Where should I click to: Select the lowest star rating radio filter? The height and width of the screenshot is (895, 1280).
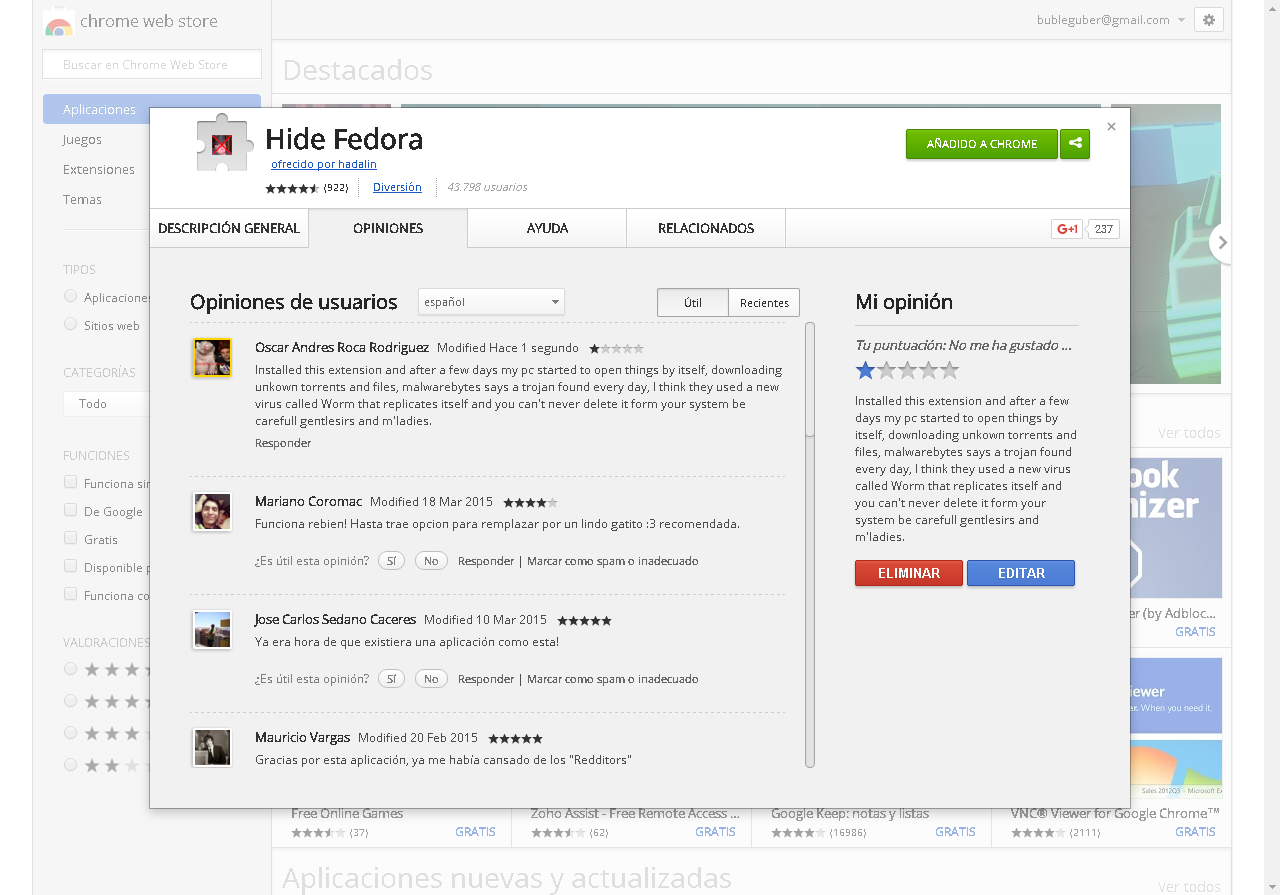tap(70, 765)
